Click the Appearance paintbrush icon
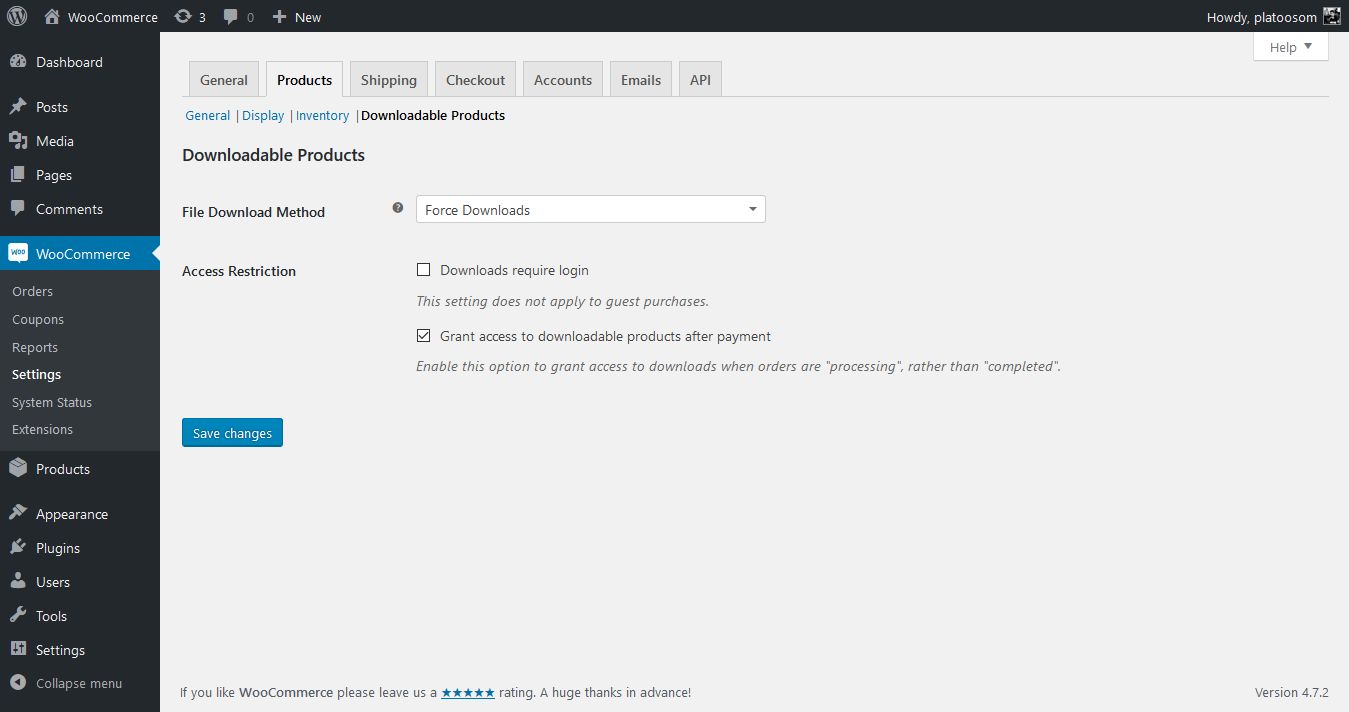 coord(18,514)
